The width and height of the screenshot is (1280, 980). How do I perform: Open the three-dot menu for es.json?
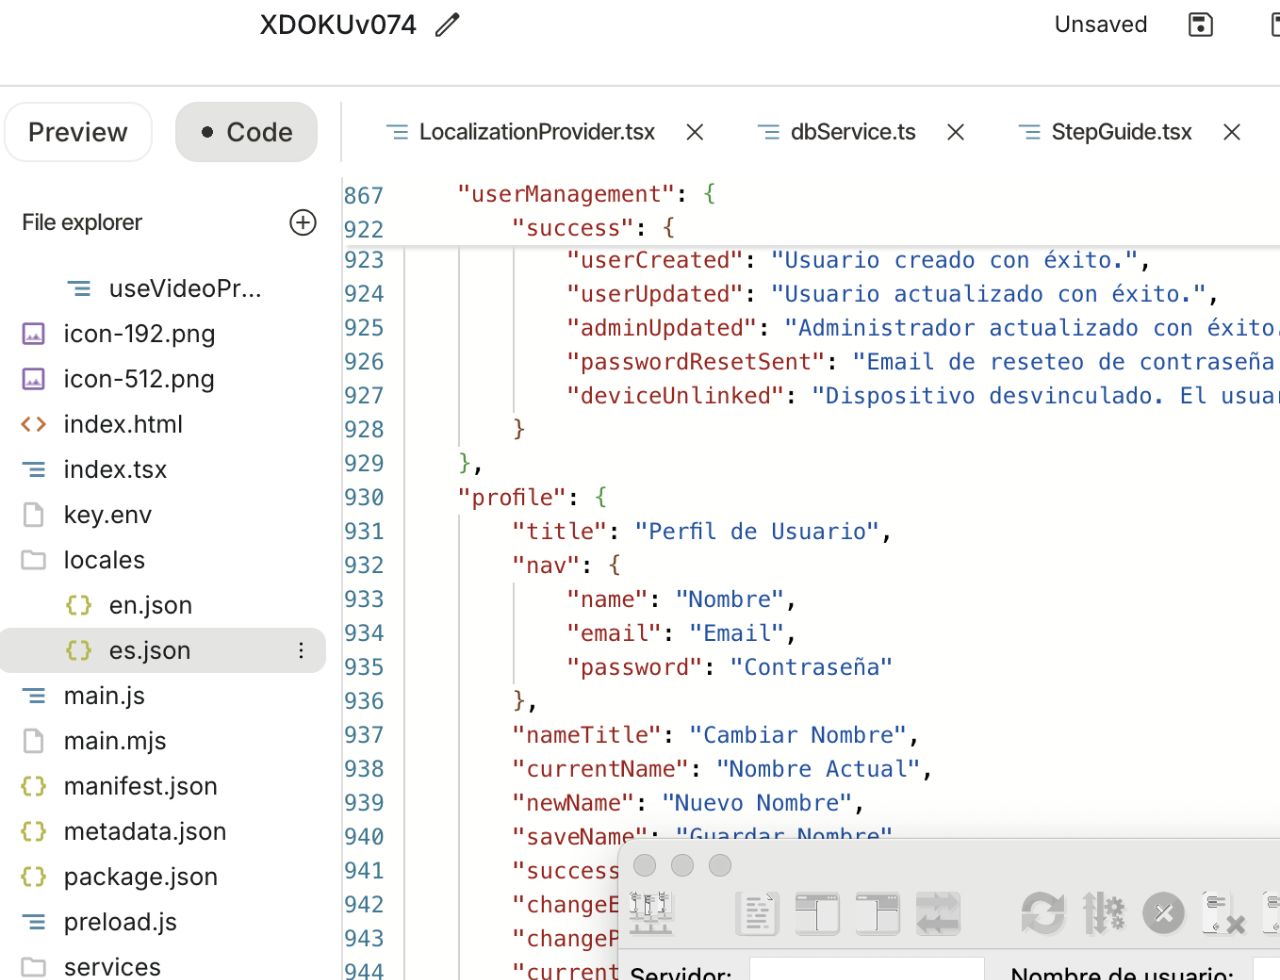(301, 651)
